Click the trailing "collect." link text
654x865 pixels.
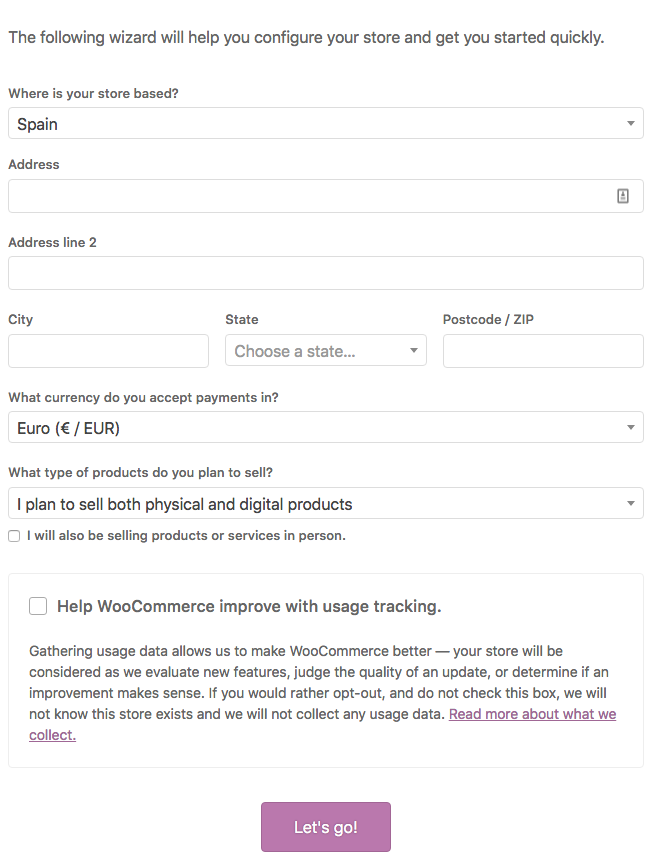(52, 735)
